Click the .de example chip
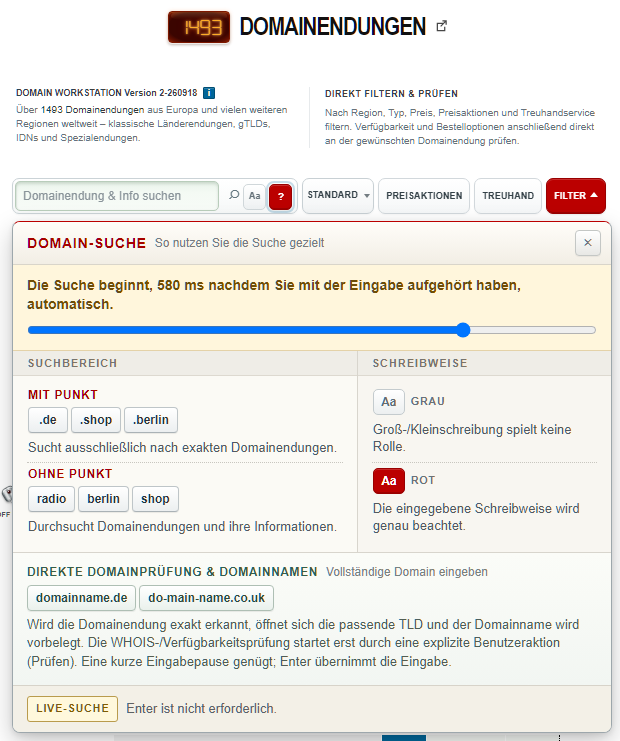The height and width of the screenshot is (741, 620). [x=48, y=420]
